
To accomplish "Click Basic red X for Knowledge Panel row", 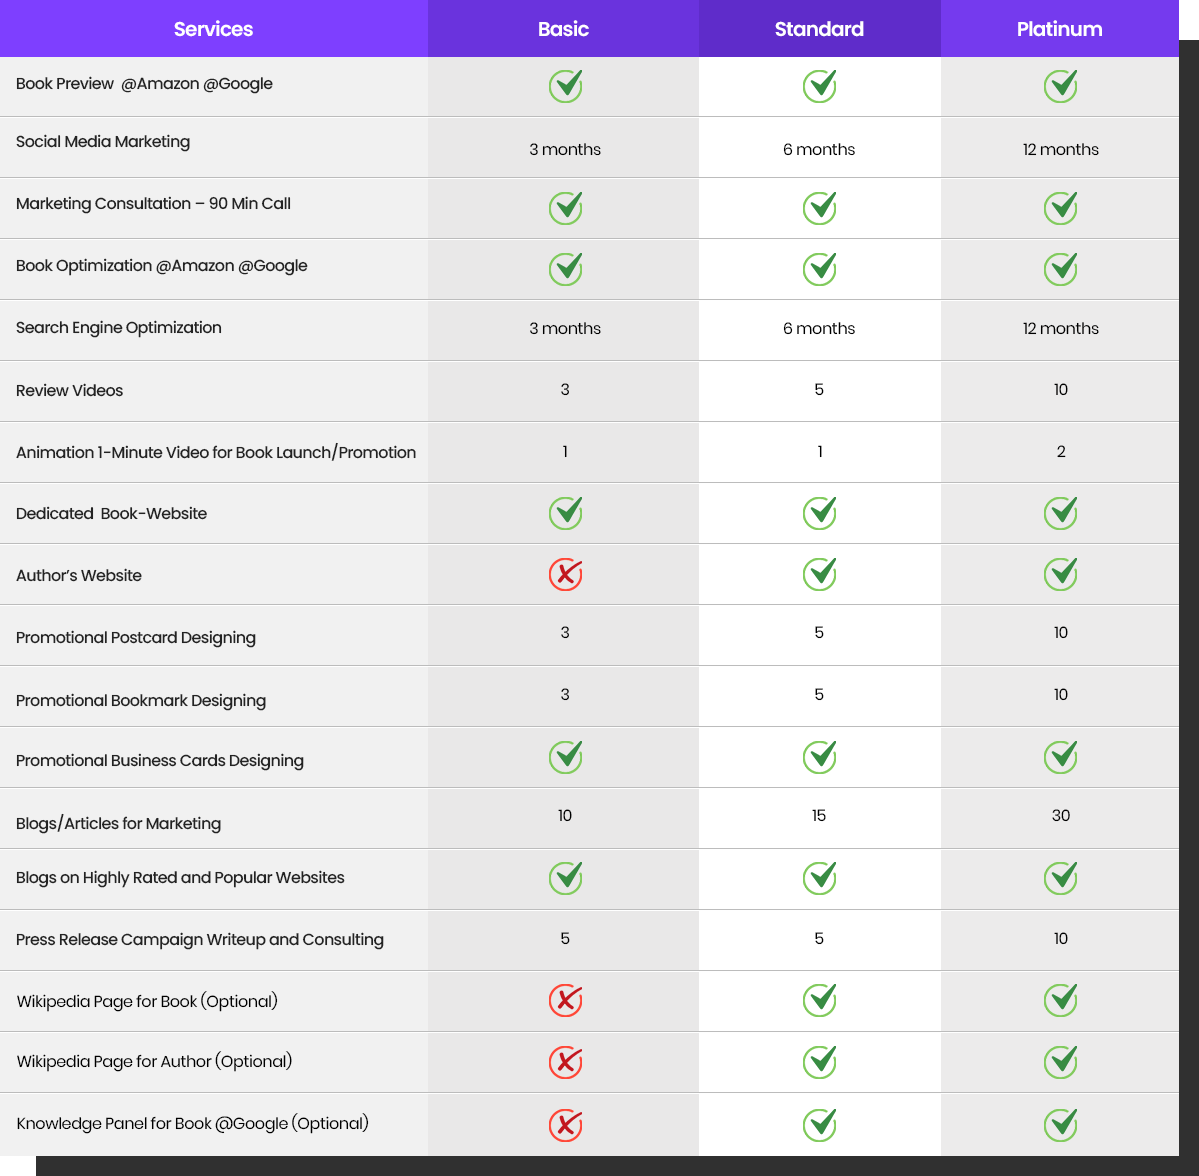I will pyautogui.click(x=565, y=1125).
